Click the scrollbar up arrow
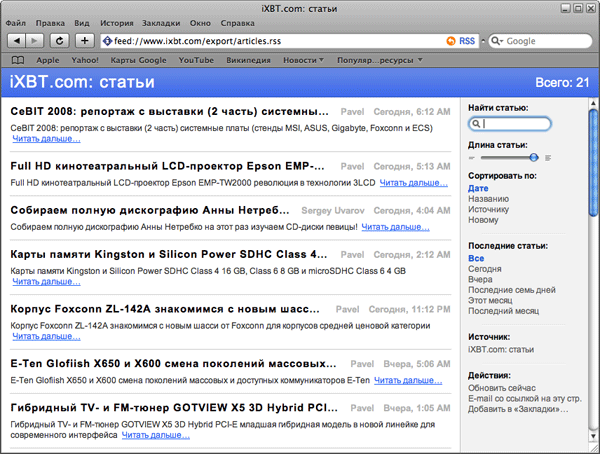 [593, 103]
